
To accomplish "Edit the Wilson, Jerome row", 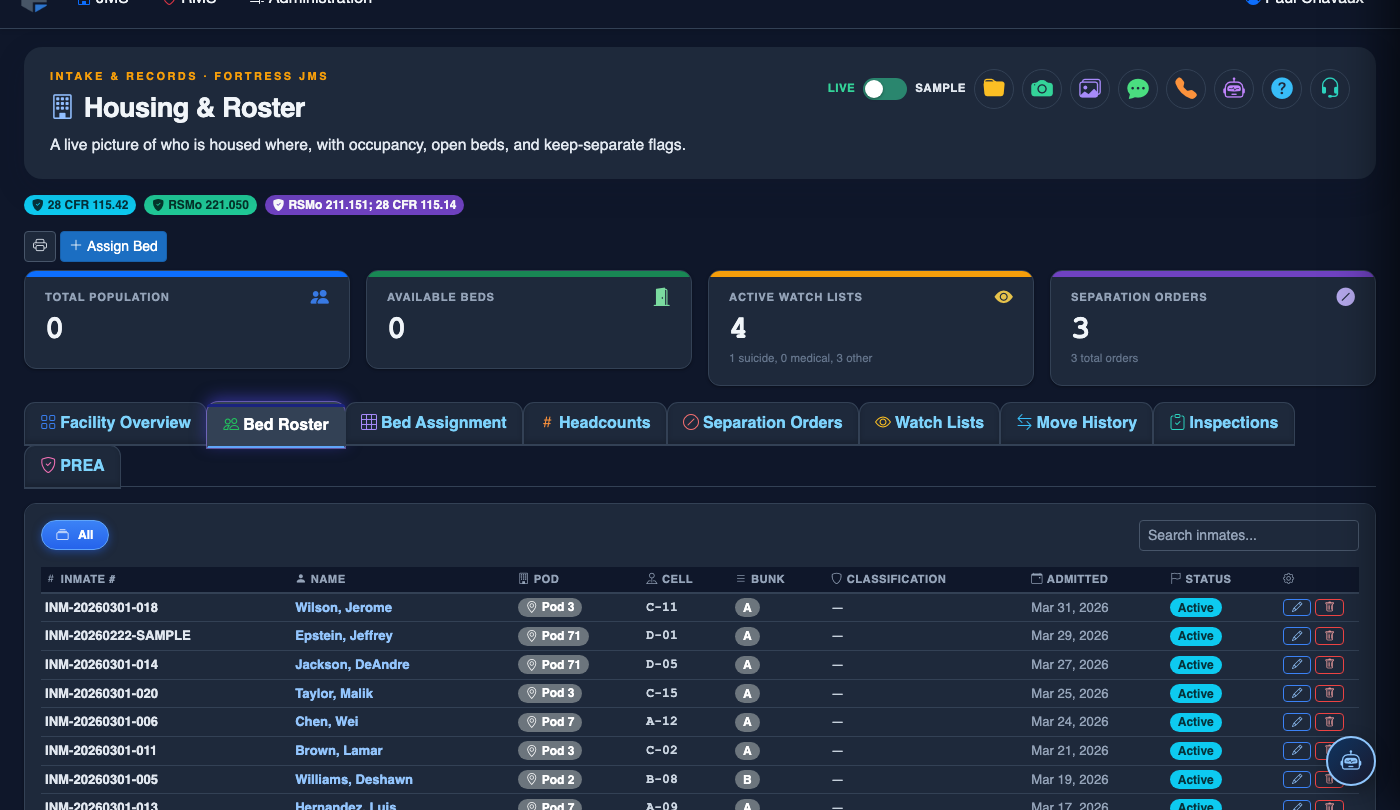I will 1296,607.
